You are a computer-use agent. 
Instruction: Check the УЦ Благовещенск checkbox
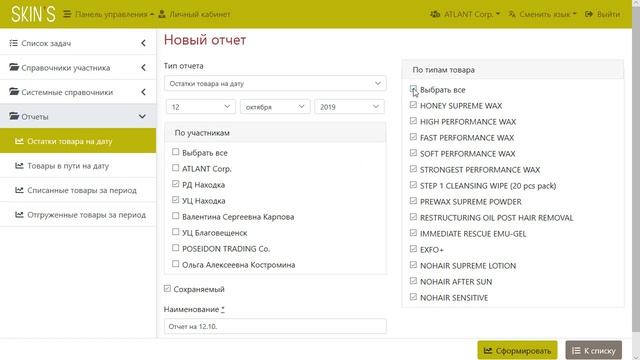pyautogui.click(x=176, y=232)
